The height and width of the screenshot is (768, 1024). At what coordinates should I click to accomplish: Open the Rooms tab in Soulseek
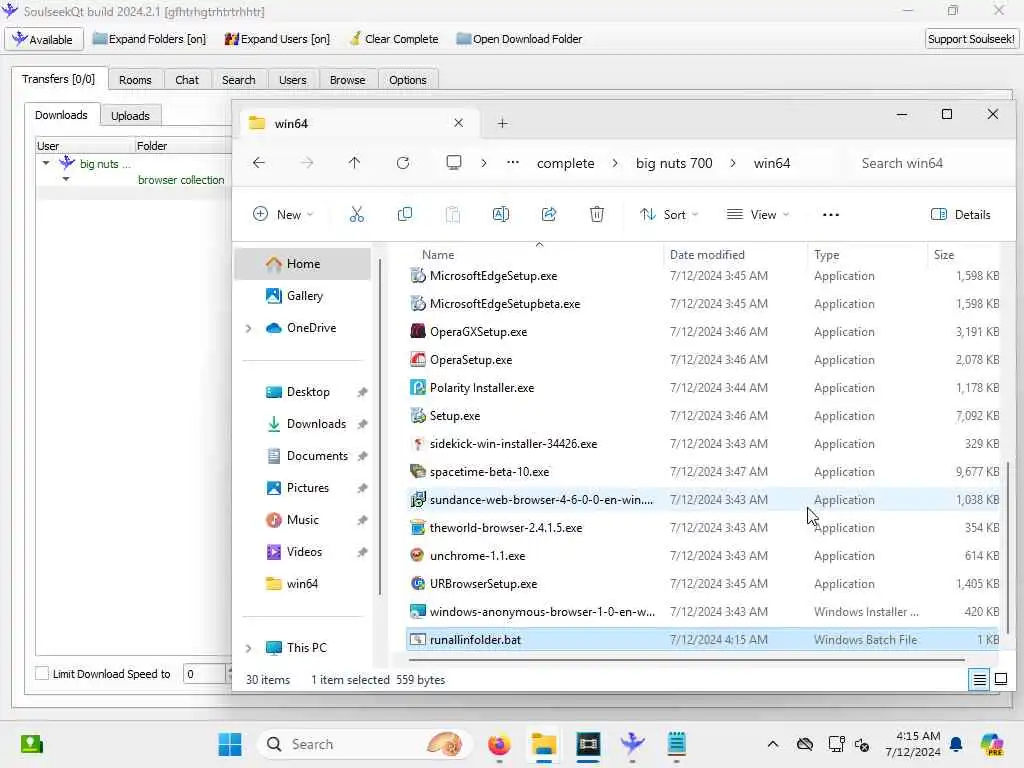click(x=135, y=80)
